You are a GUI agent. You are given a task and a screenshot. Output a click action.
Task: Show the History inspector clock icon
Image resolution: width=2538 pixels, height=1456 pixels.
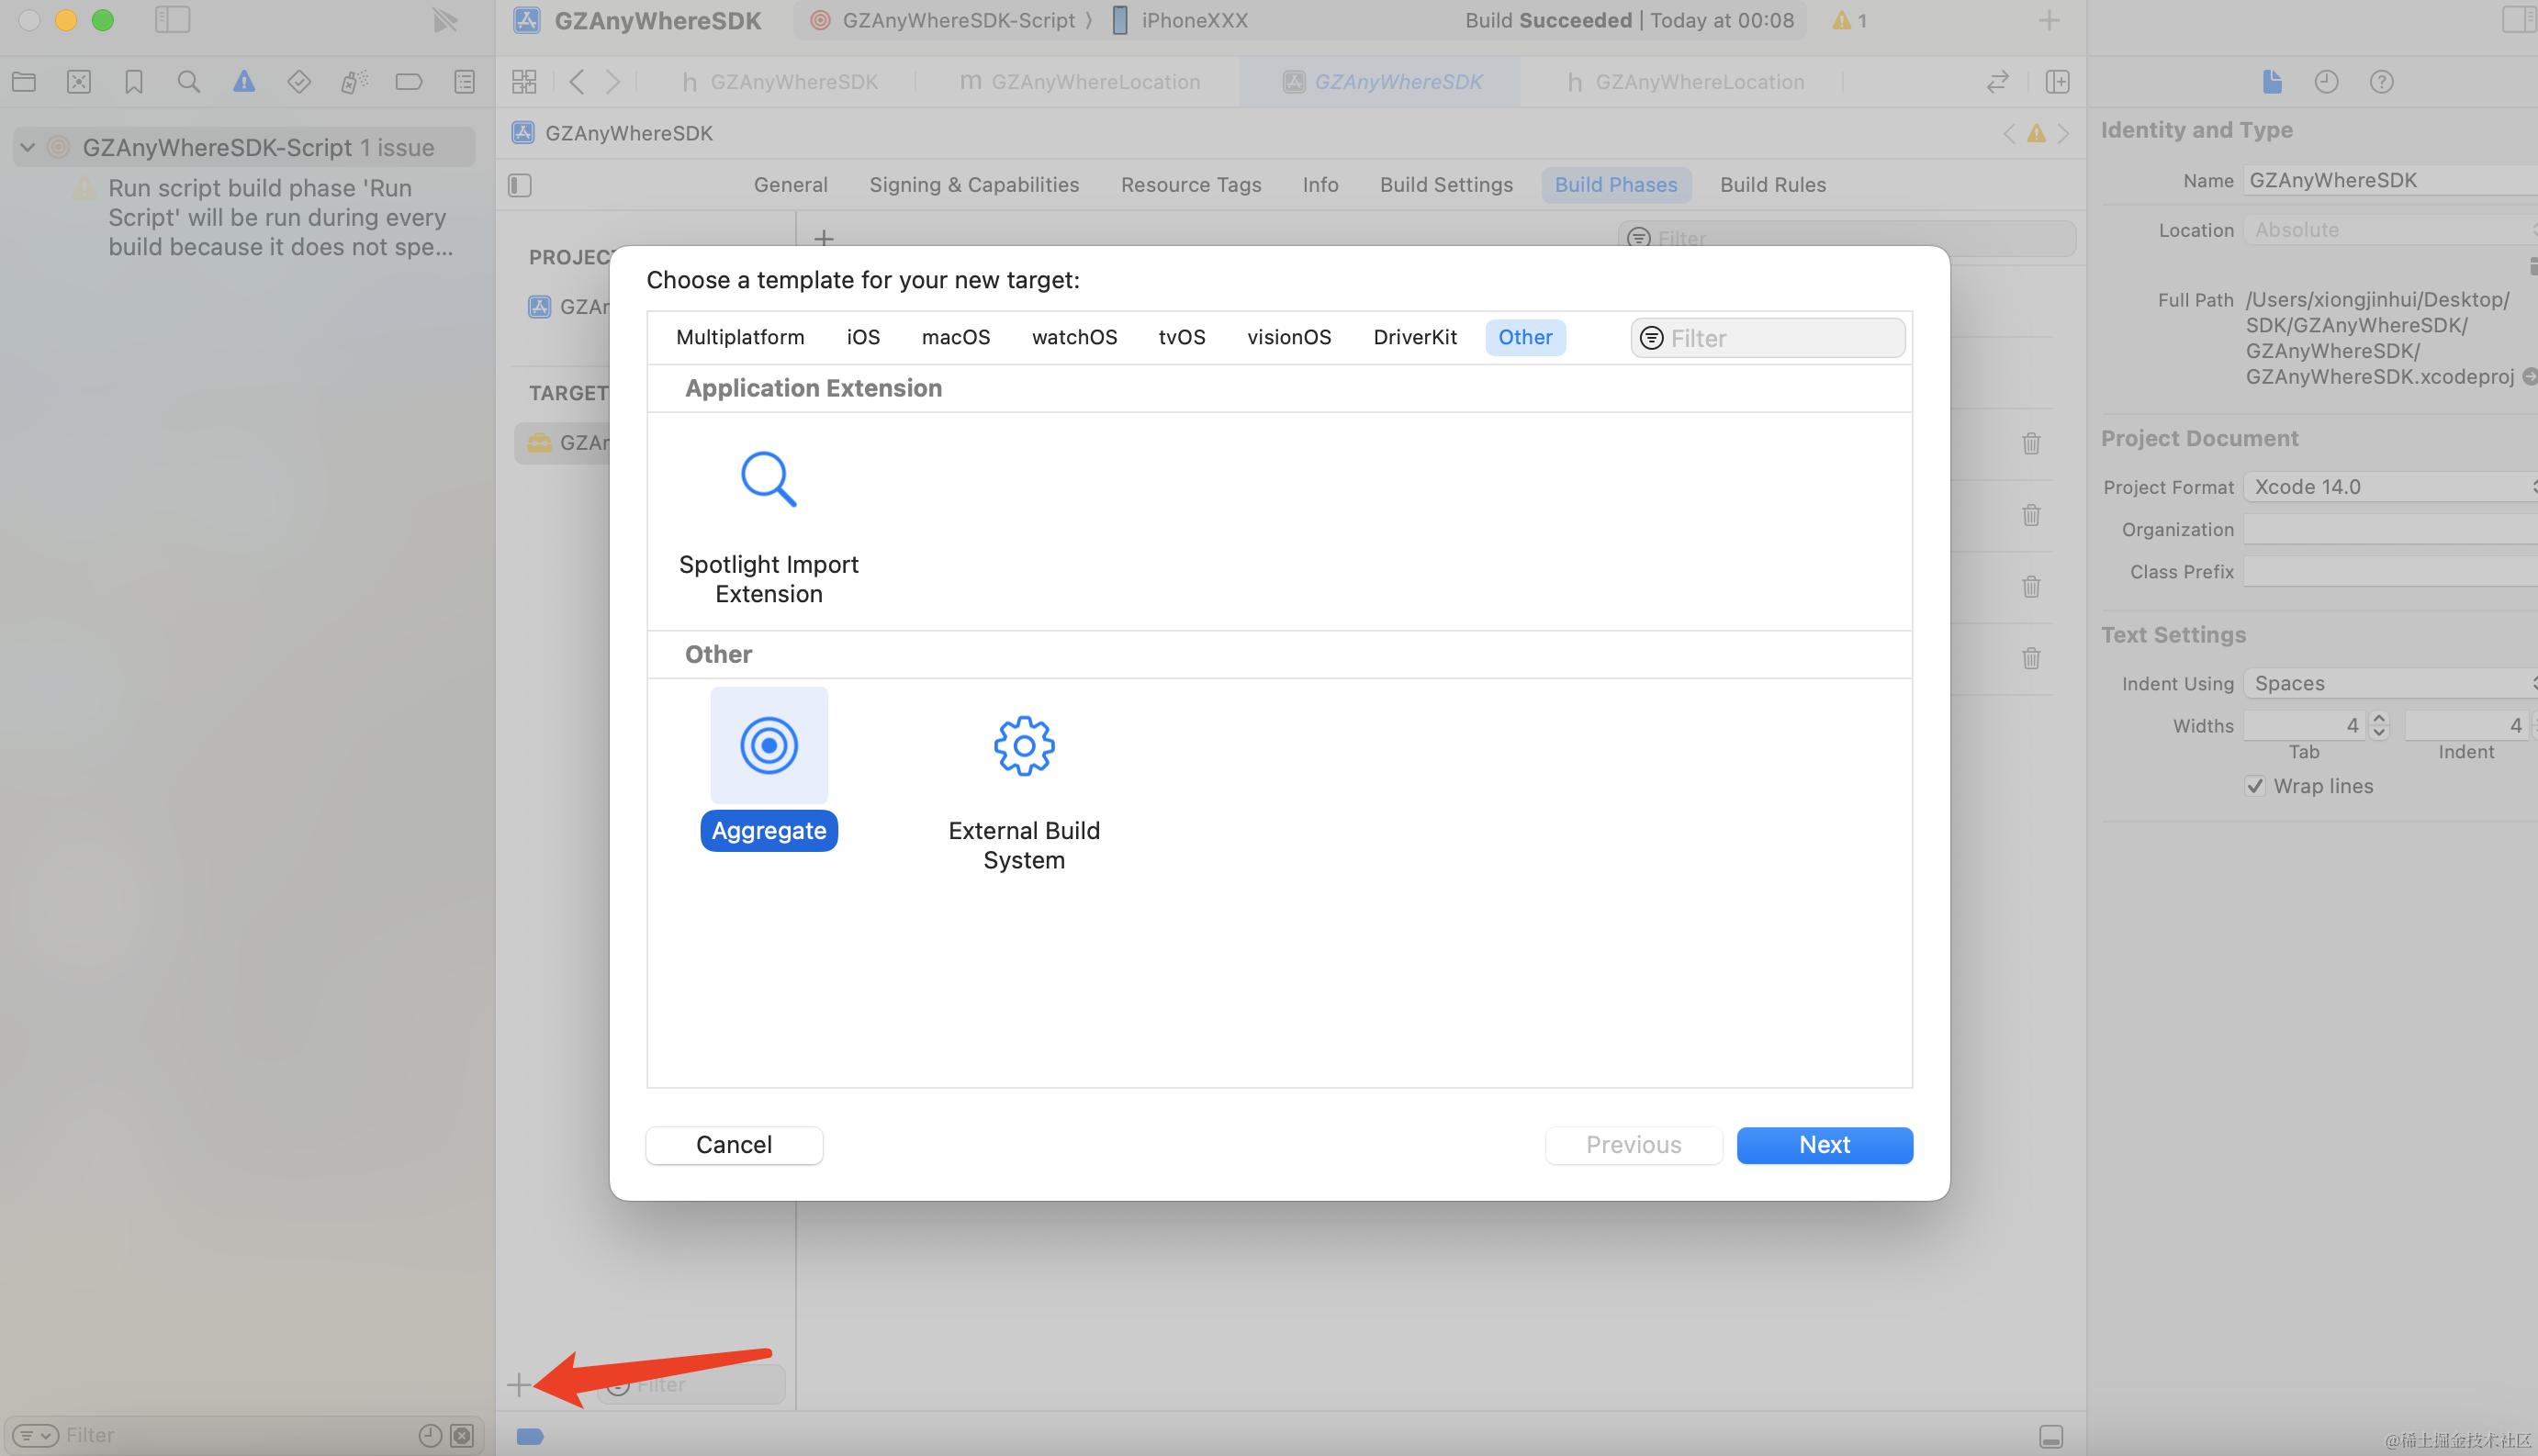click(2326, 82)
